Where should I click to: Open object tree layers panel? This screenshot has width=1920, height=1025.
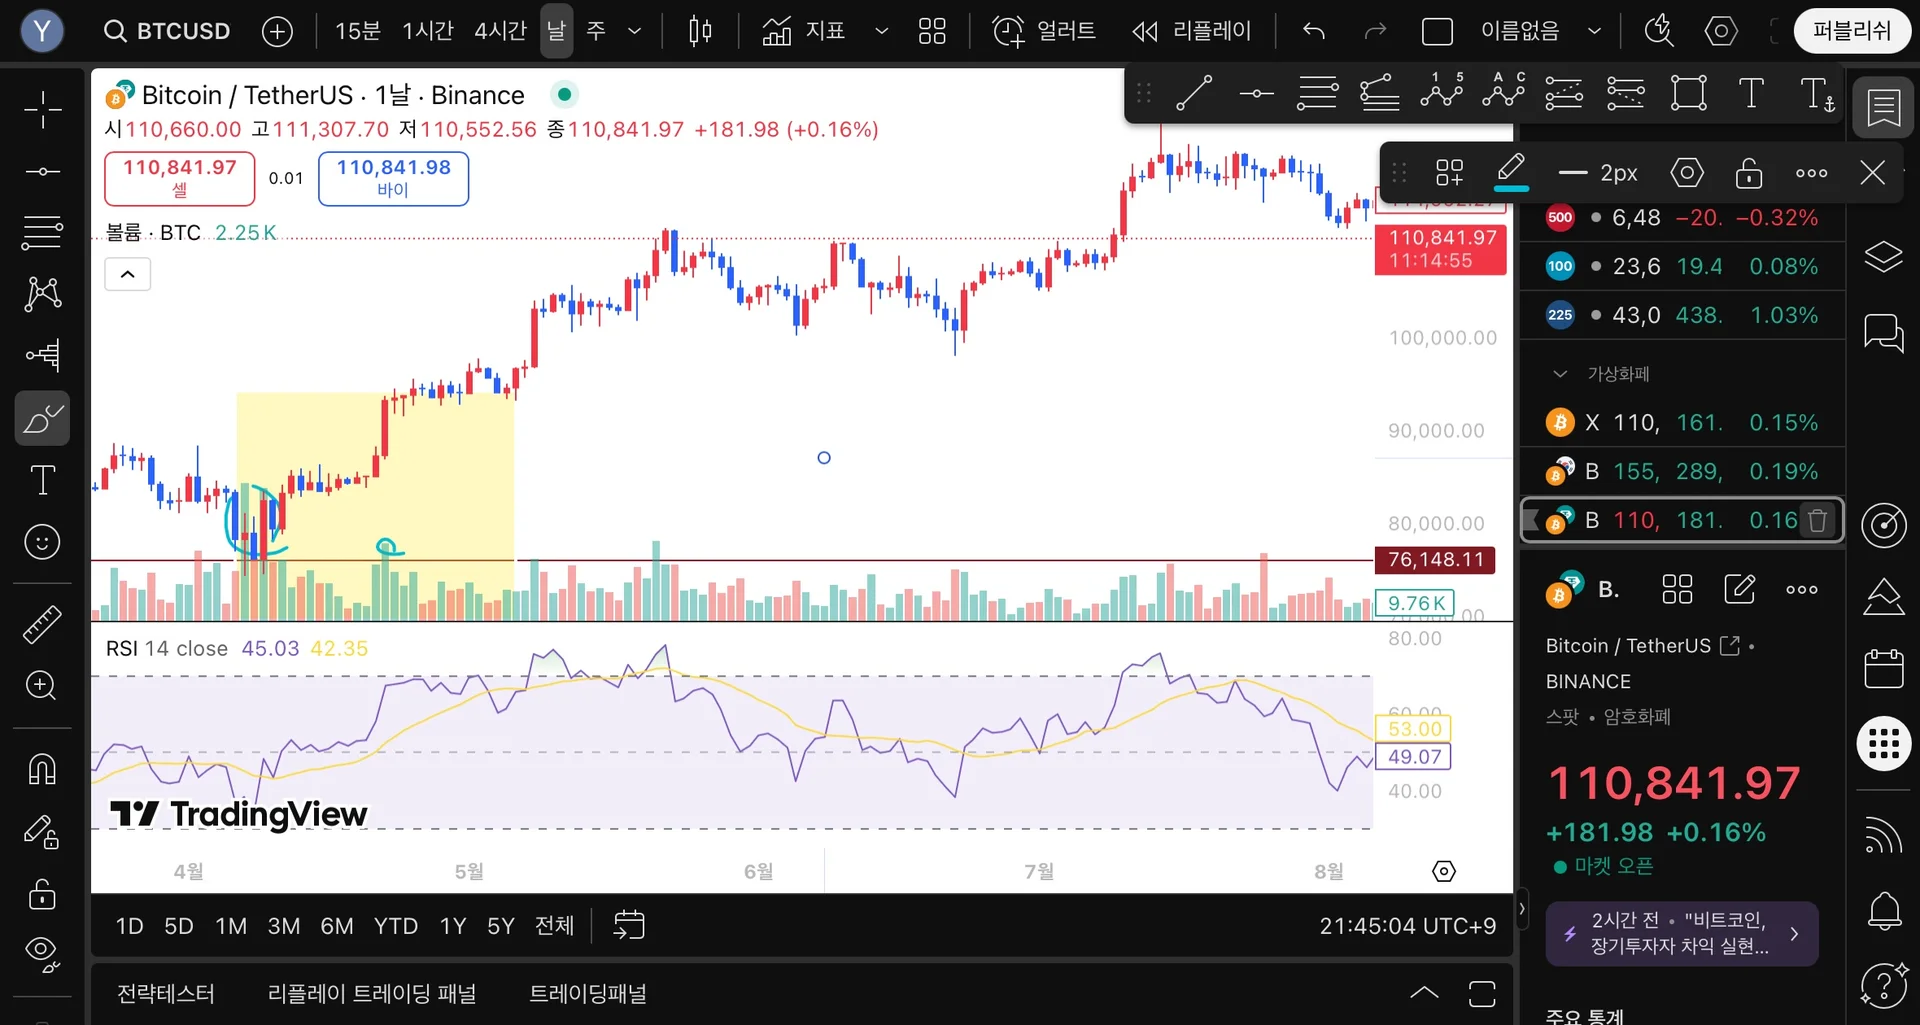point(1883,257)
